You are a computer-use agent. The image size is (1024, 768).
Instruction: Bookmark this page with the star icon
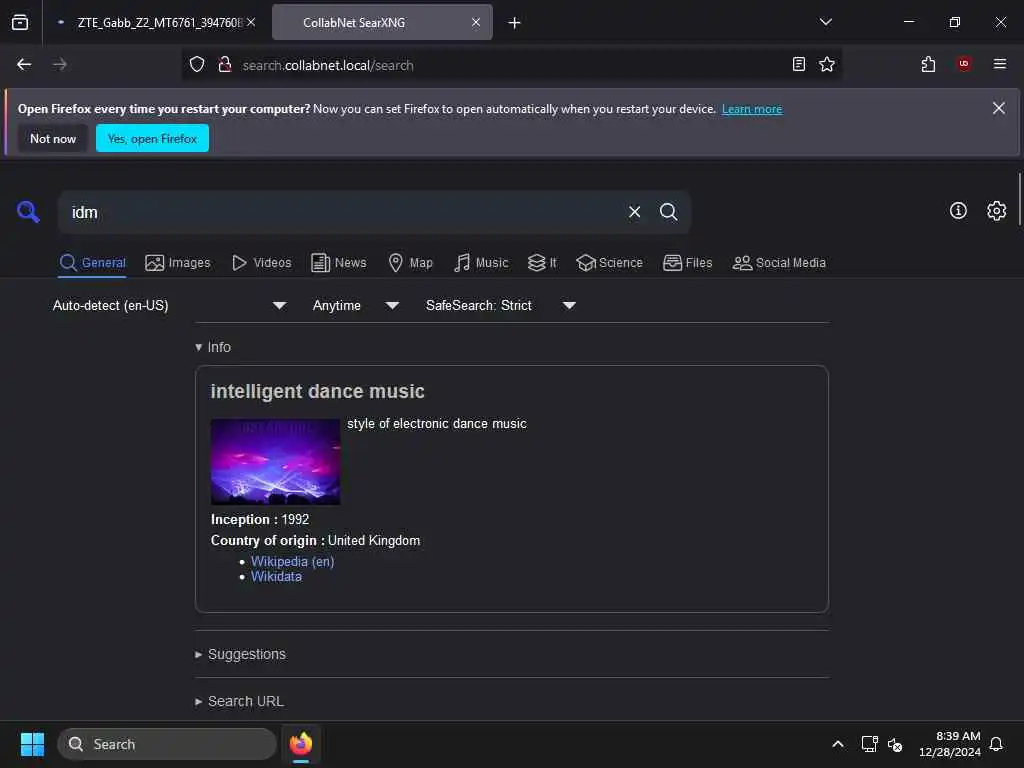(x=827, y=64)
